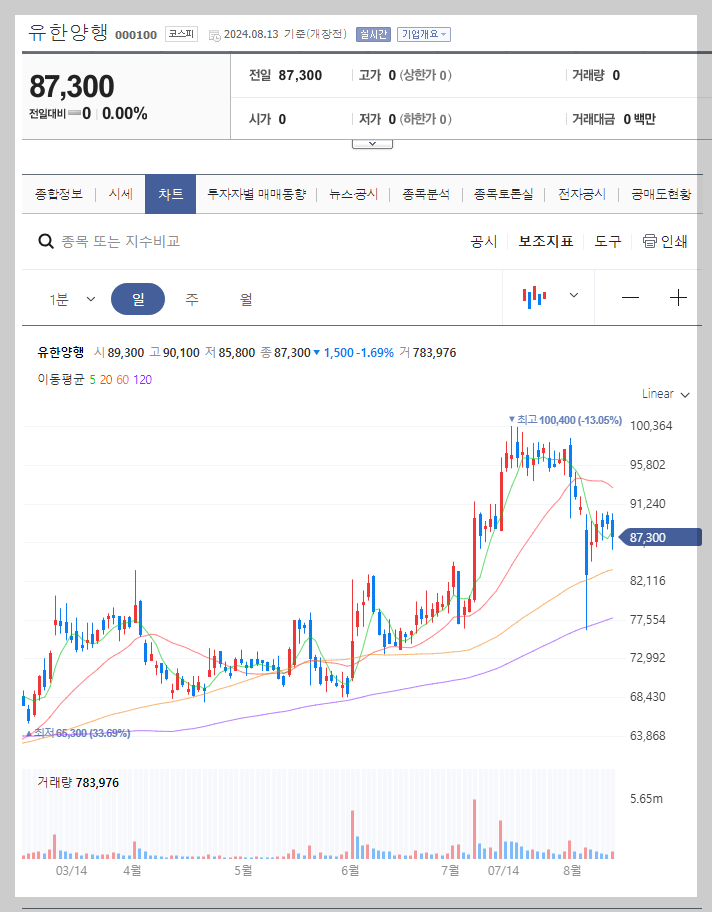712x912 pixels.
Task: Select the candlestick chart style icon
Action: [535, 297]
